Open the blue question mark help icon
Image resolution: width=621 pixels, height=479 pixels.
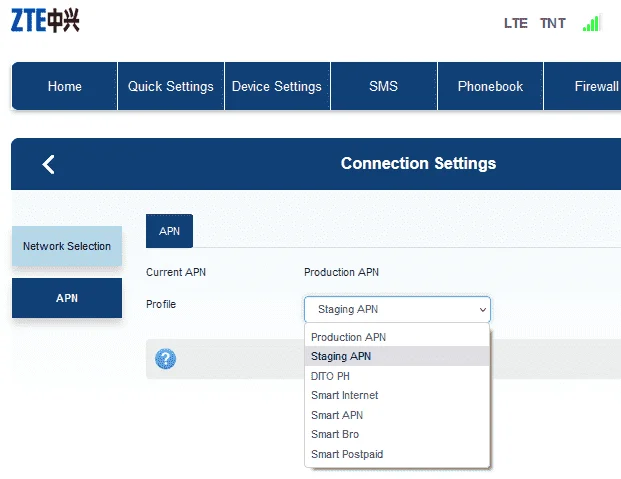click(x=165, y=359)
